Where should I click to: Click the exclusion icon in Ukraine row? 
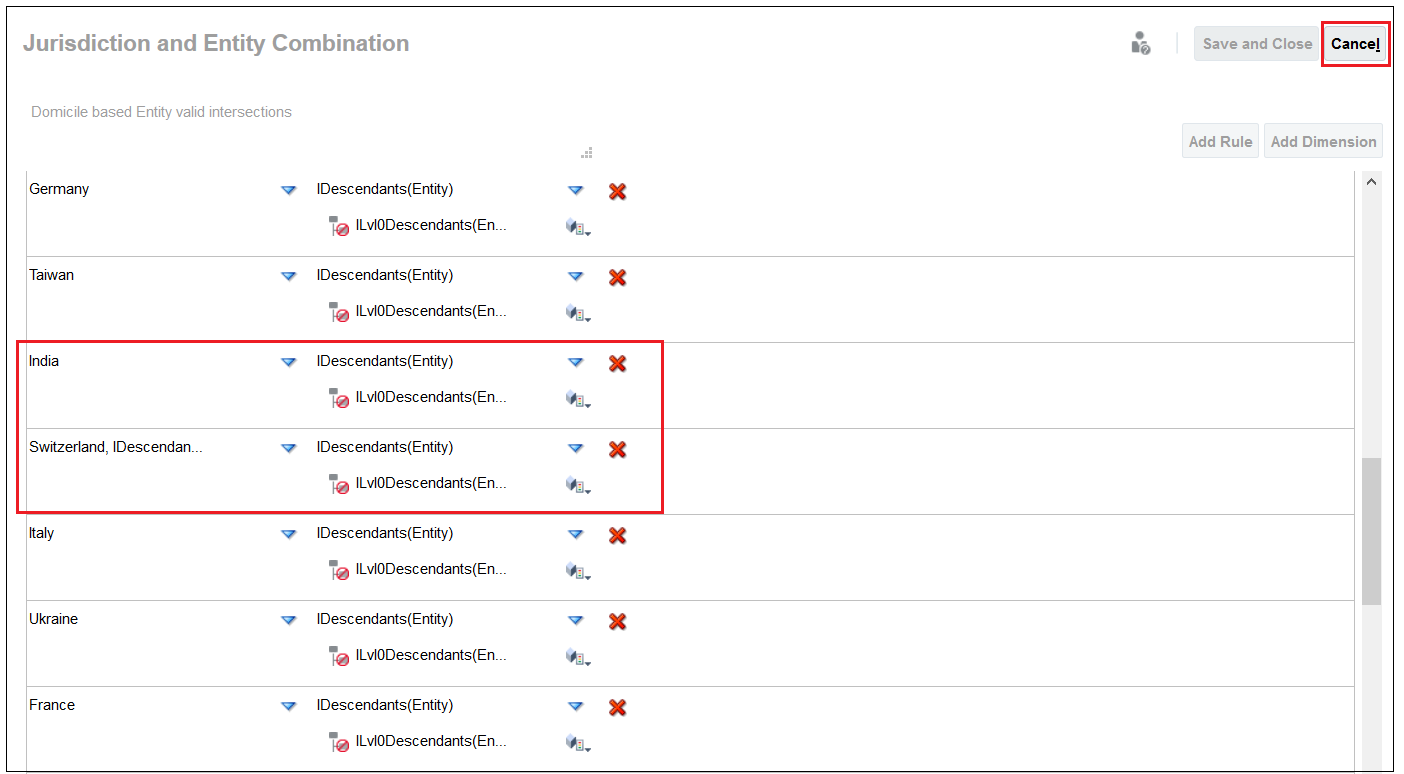[x=339, y=656]
